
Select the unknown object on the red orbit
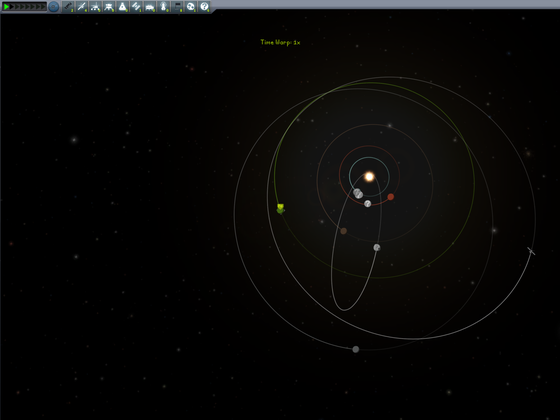coord(368,204)
